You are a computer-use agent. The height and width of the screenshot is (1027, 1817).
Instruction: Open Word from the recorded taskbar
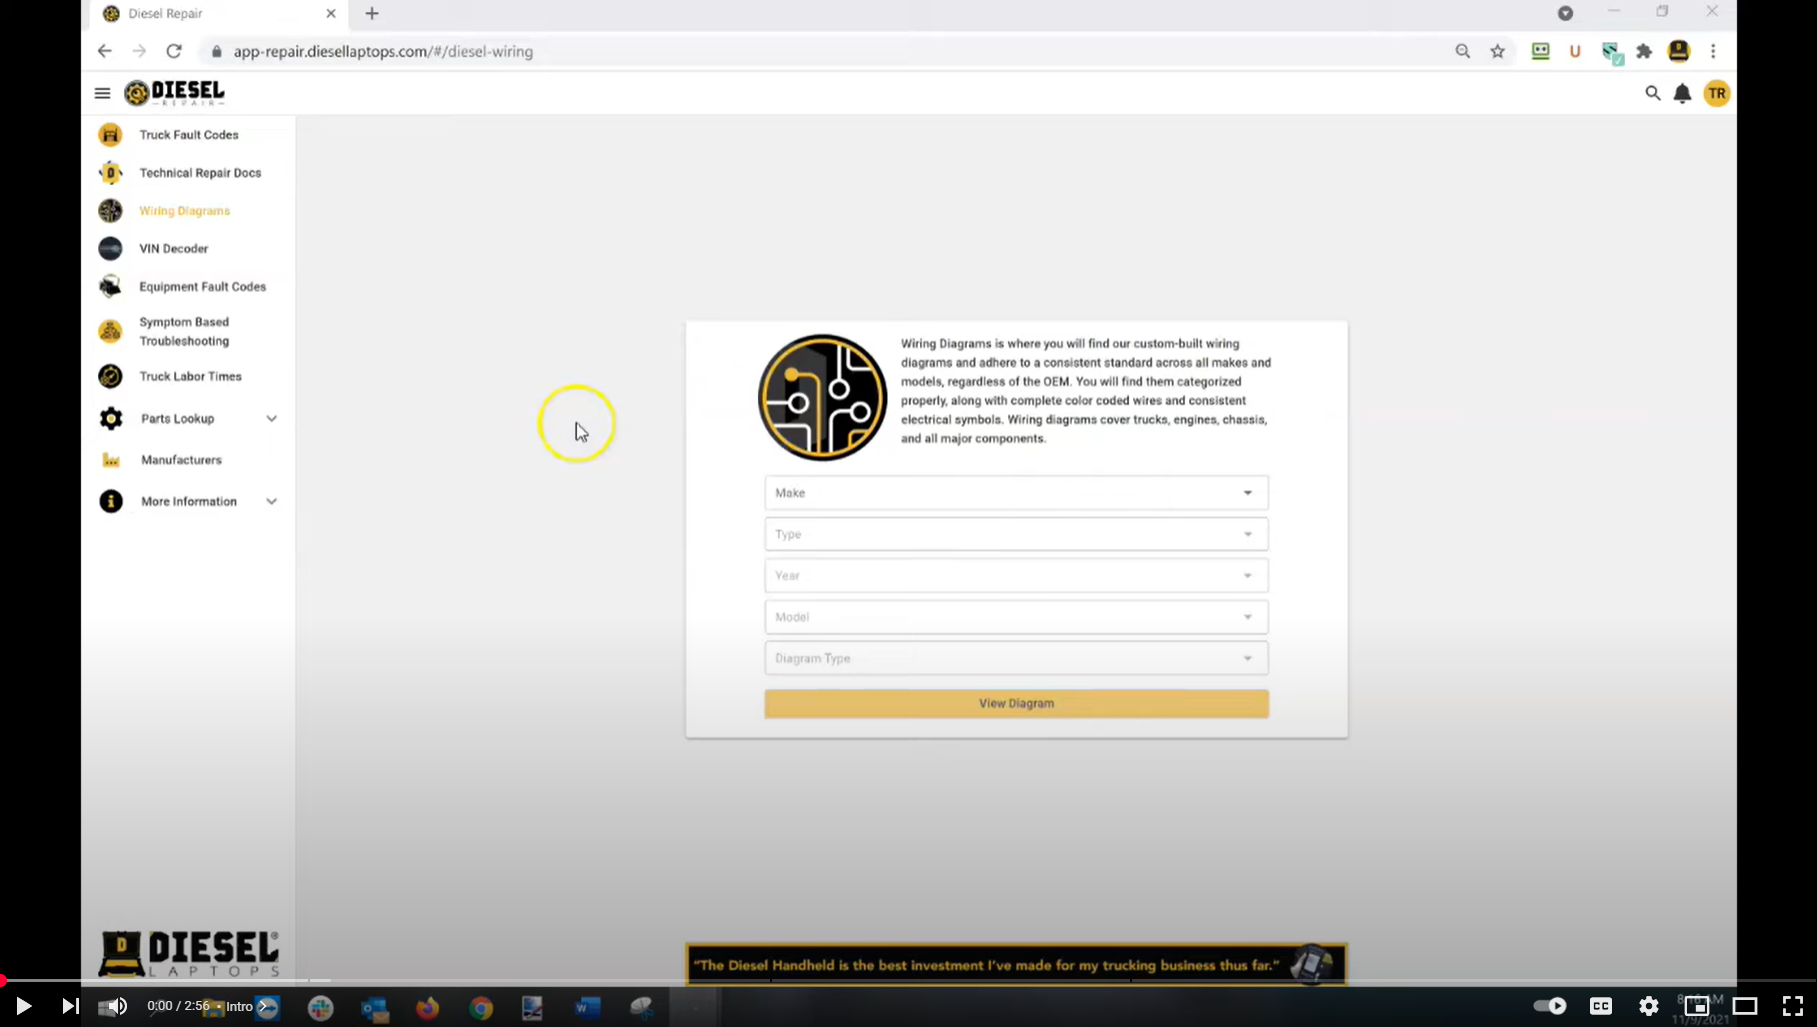click(587, 1008)
